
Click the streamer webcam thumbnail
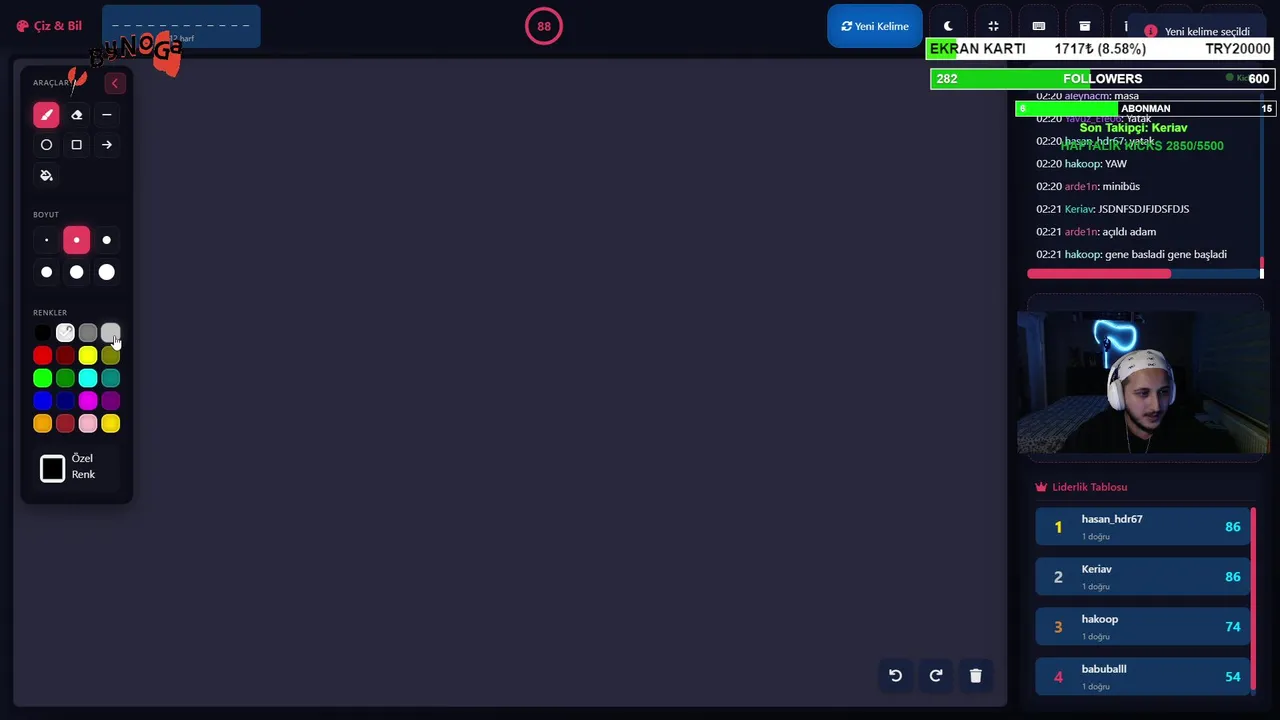pos(1142,382)
